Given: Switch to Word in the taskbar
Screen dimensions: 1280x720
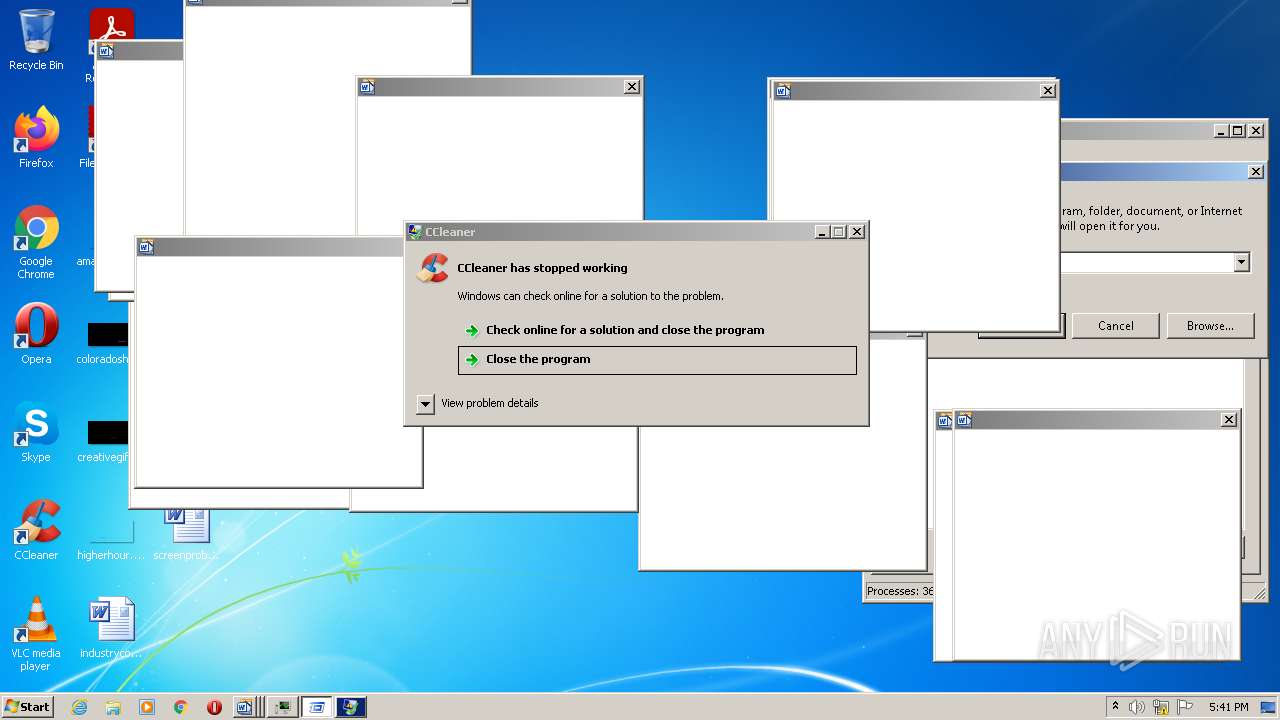Looking at the screenshot, I should (247, 707).
